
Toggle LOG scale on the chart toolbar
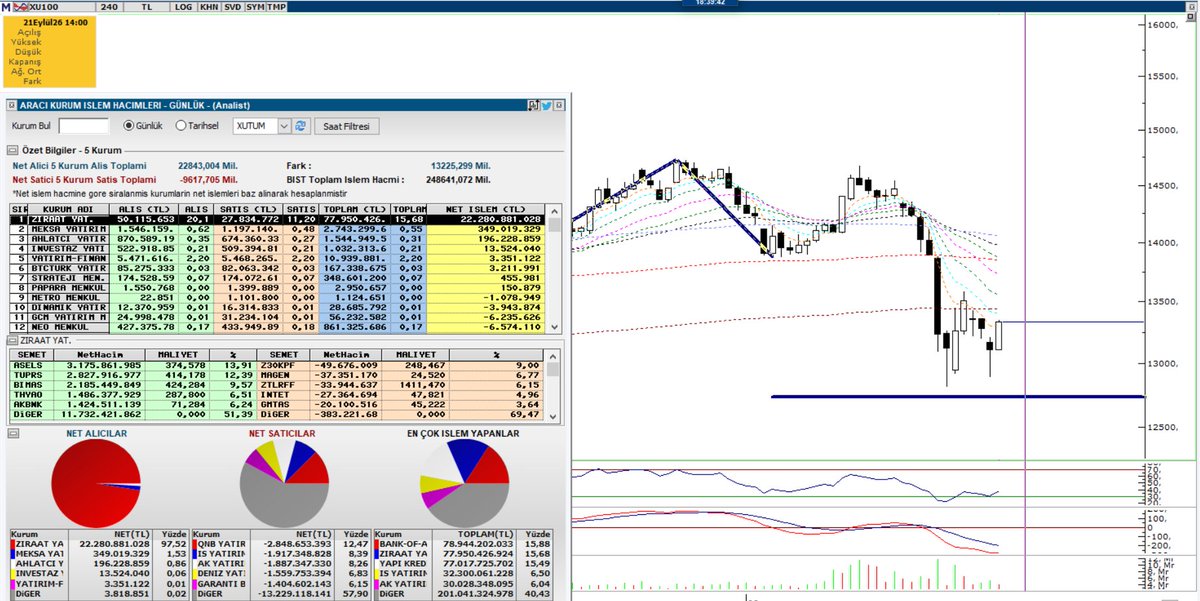coord(183,6)
